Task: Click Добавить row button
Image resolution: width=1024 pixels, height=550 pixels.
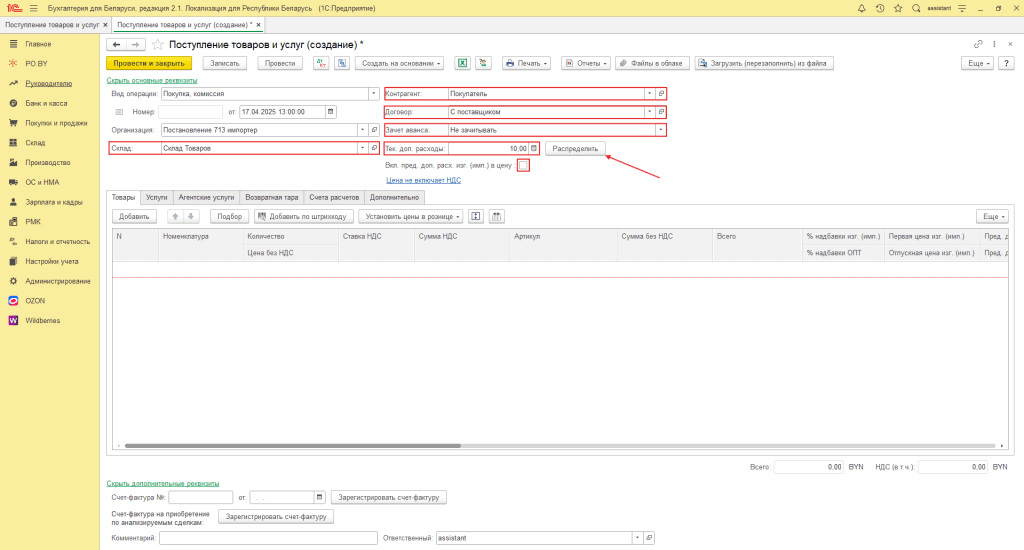Action: tap(135, 216)
